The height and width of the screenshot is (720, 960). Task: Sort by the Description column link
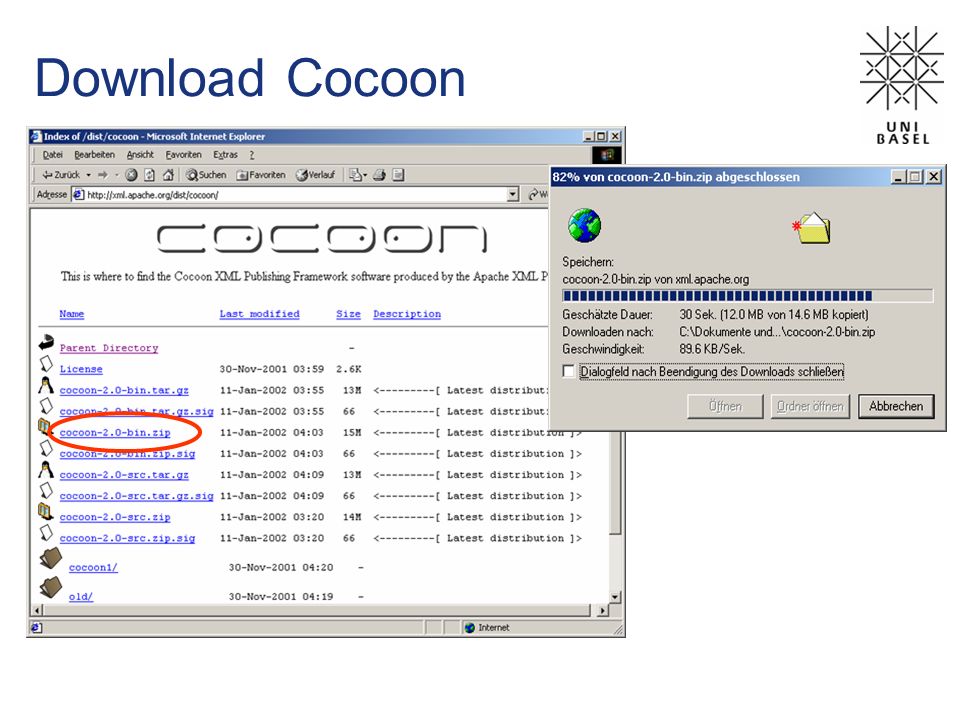click(407, 314)
